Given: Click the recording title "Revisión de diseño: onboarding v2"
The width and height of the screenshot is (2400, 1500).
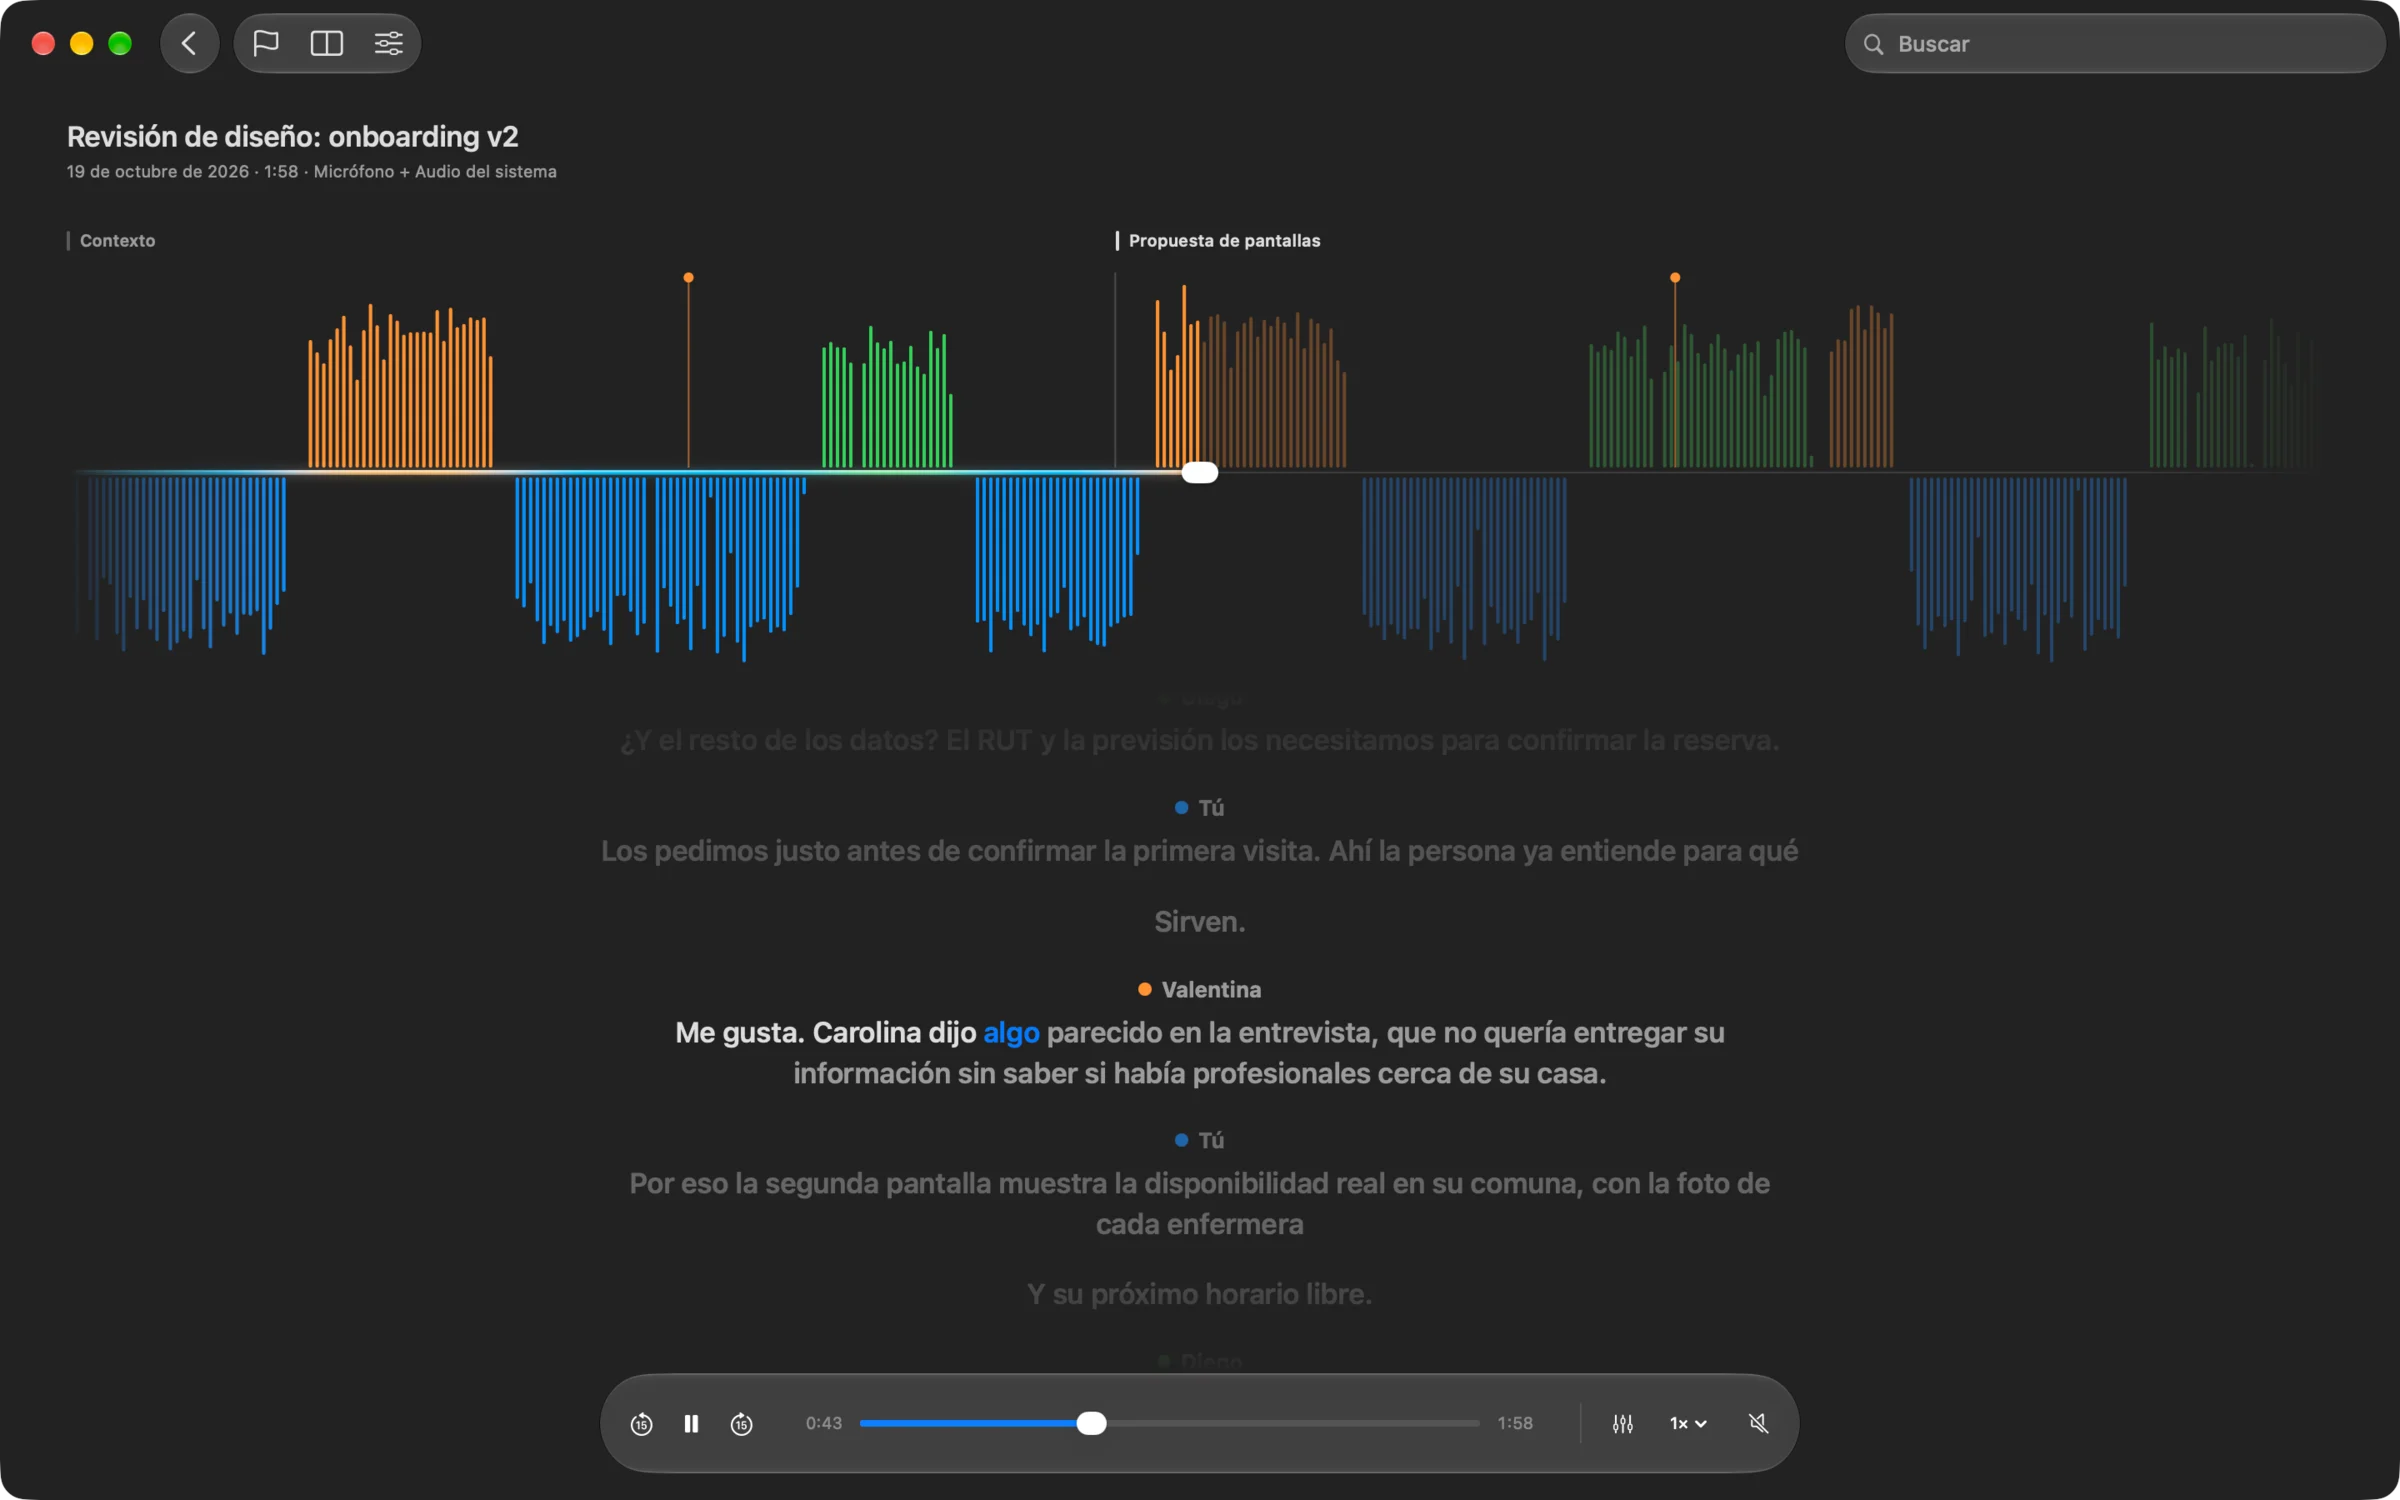Looking at the screenshot, I should pyautogui.click(x=293, y=136).
